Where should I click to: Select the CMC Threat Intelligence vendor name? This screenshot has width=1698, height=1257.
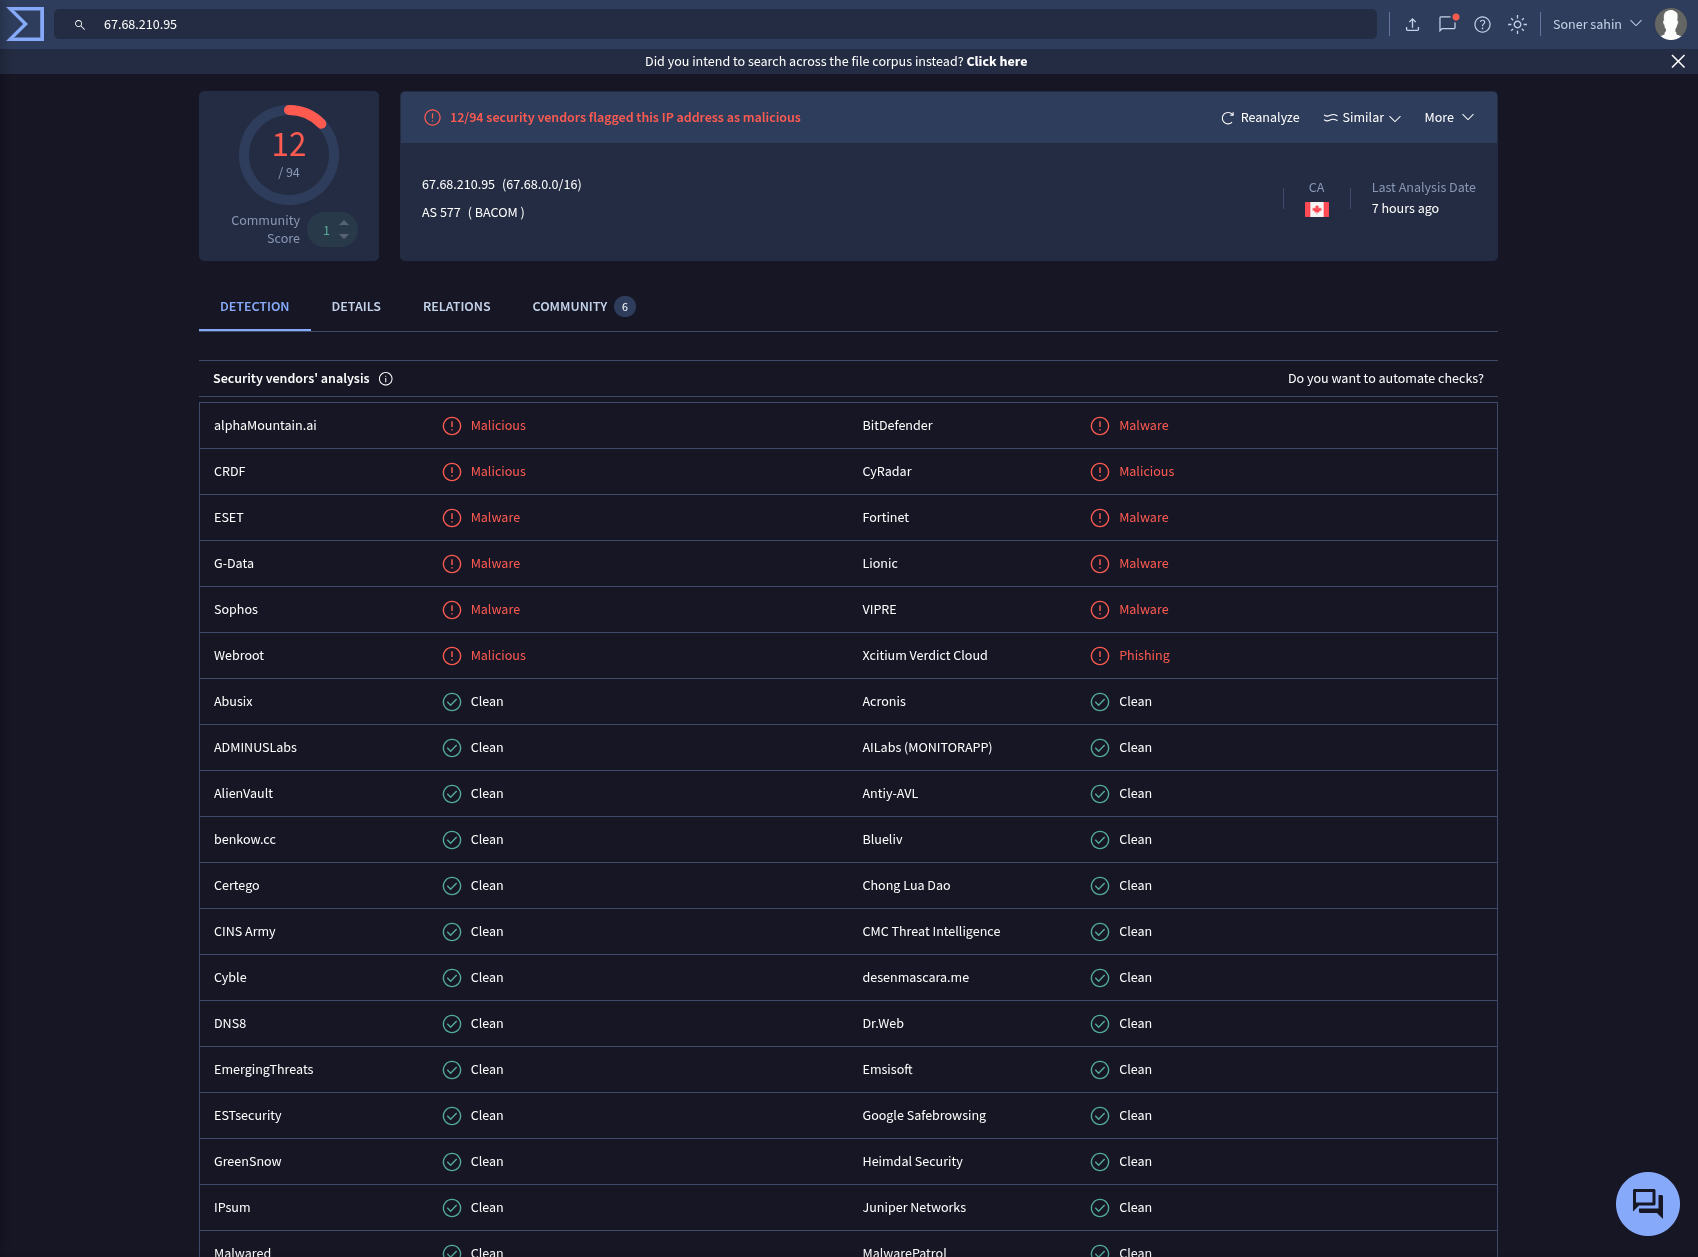[931, 932]
